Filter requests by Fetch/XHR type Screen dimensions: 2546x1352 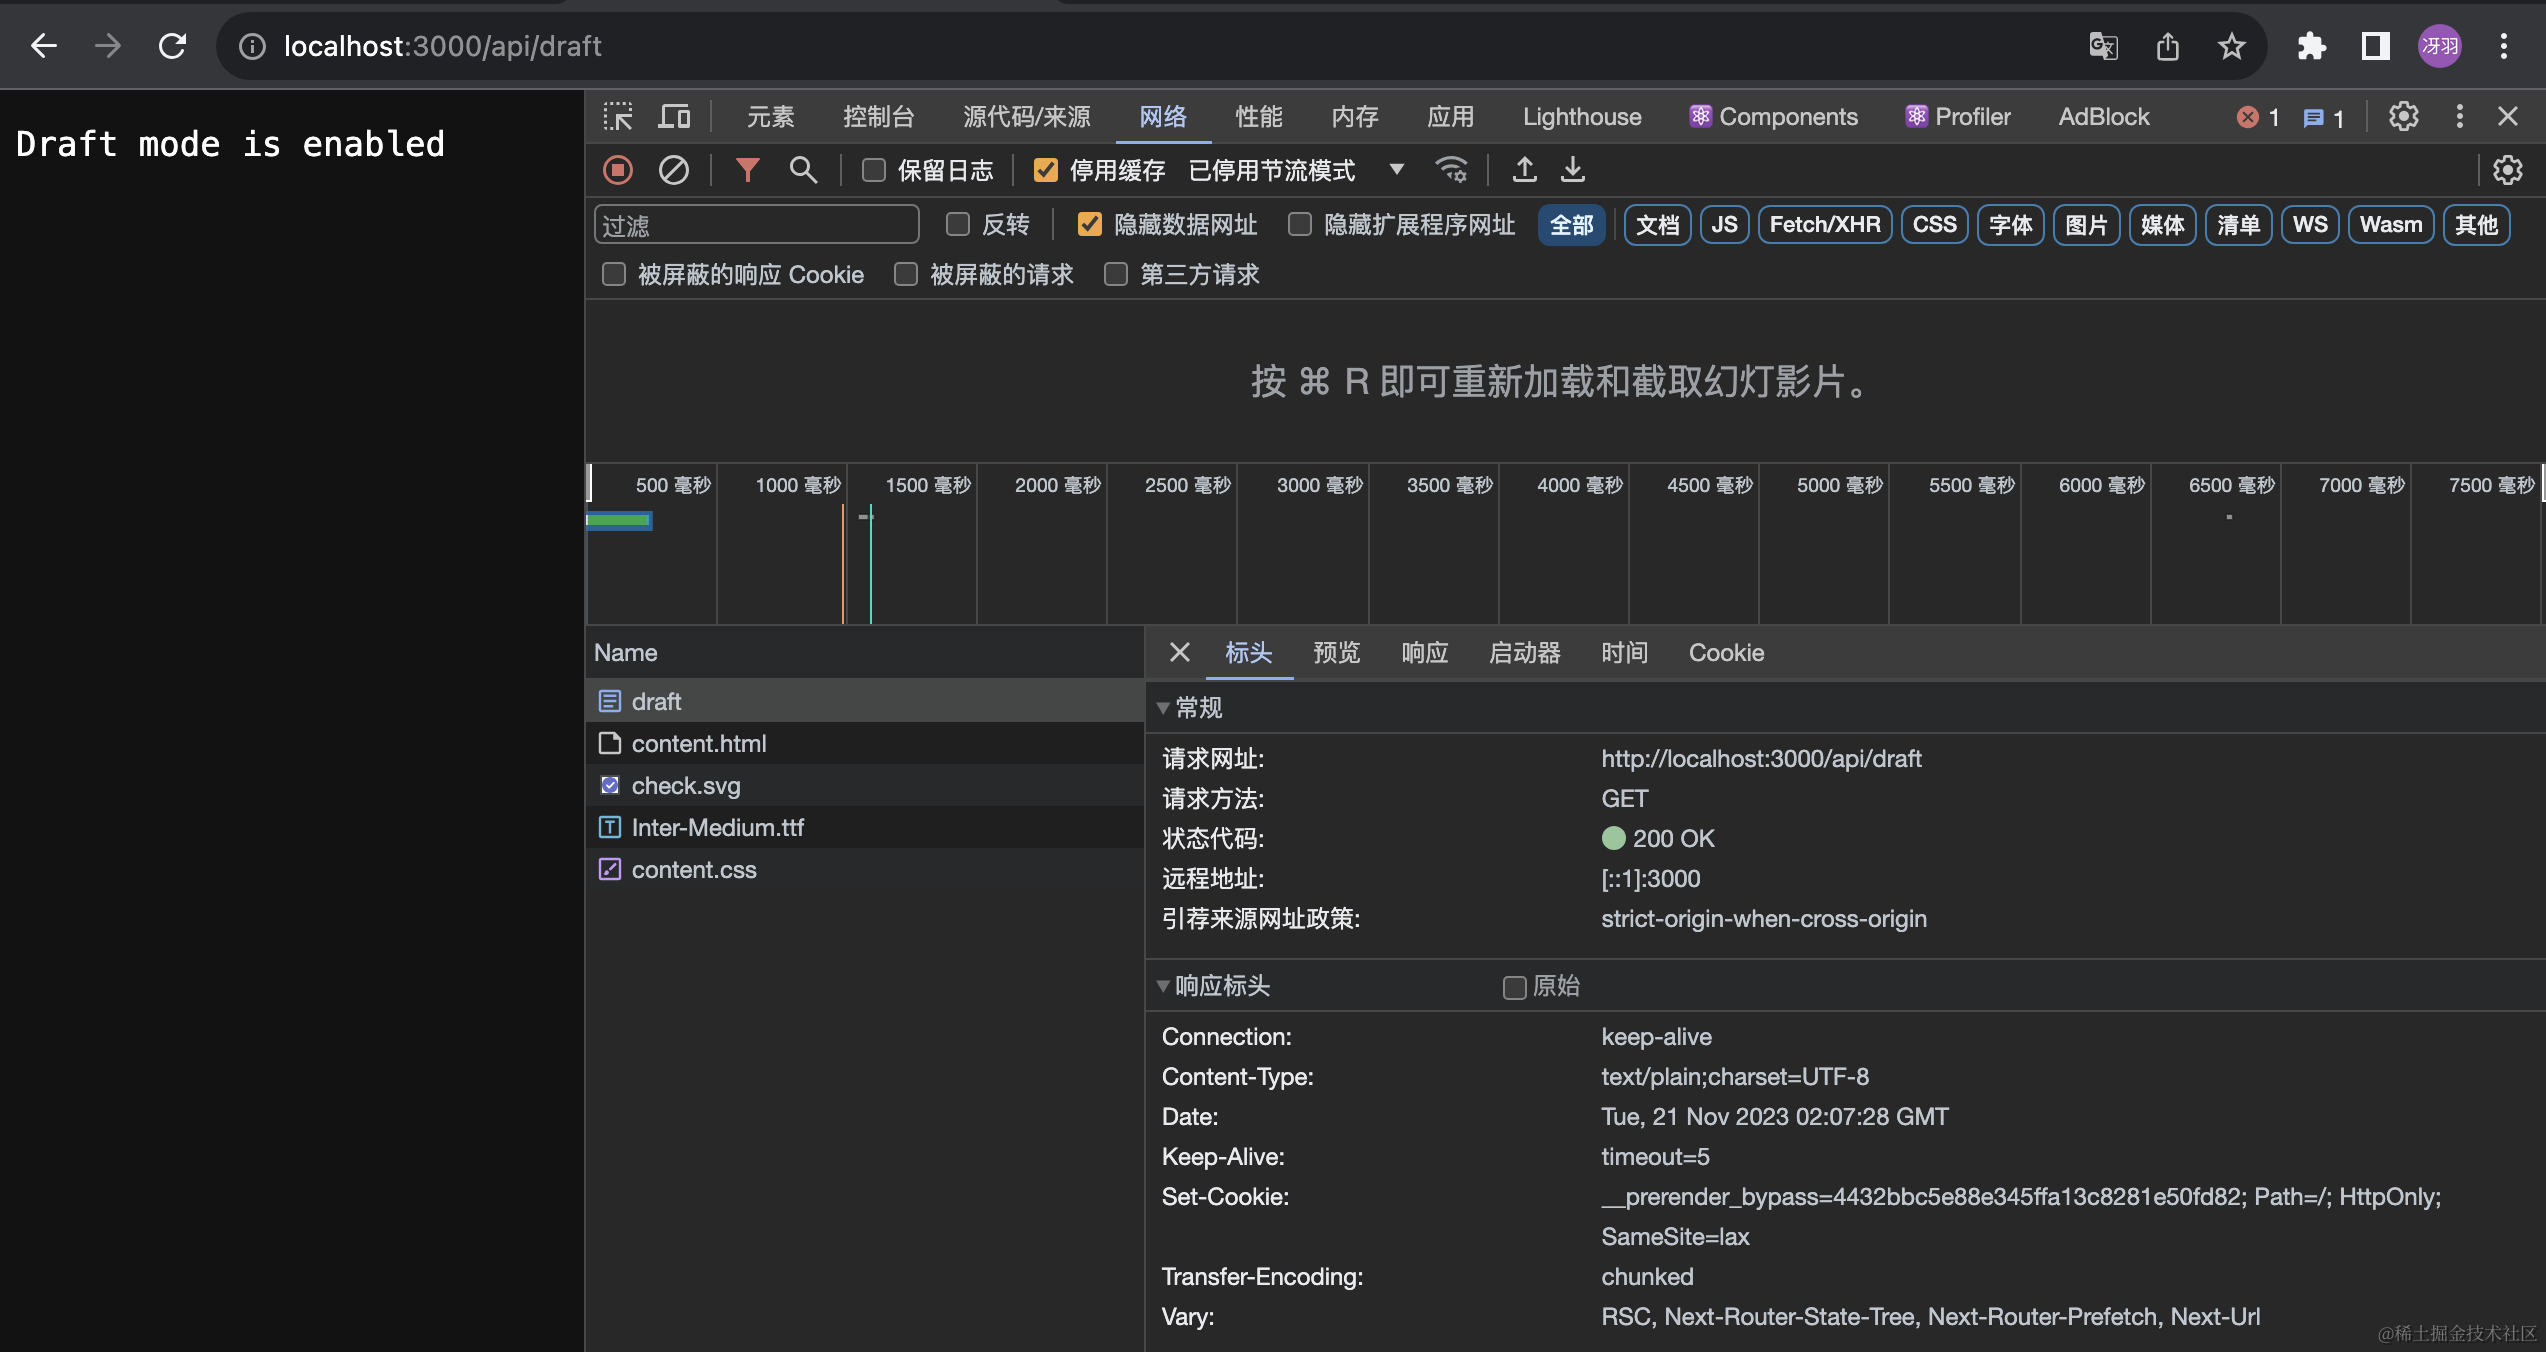tap(1824, 225)
